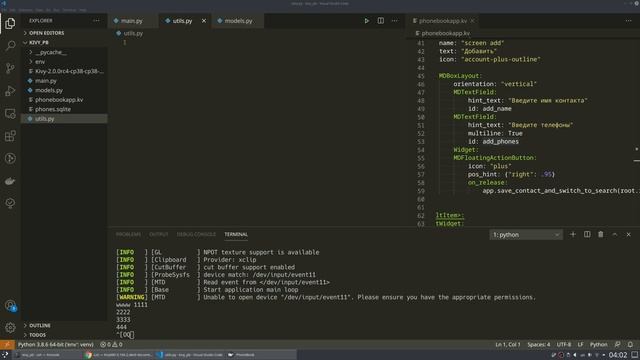
Task: Switch to the Chrome window in taskbar
Action: 118,355
